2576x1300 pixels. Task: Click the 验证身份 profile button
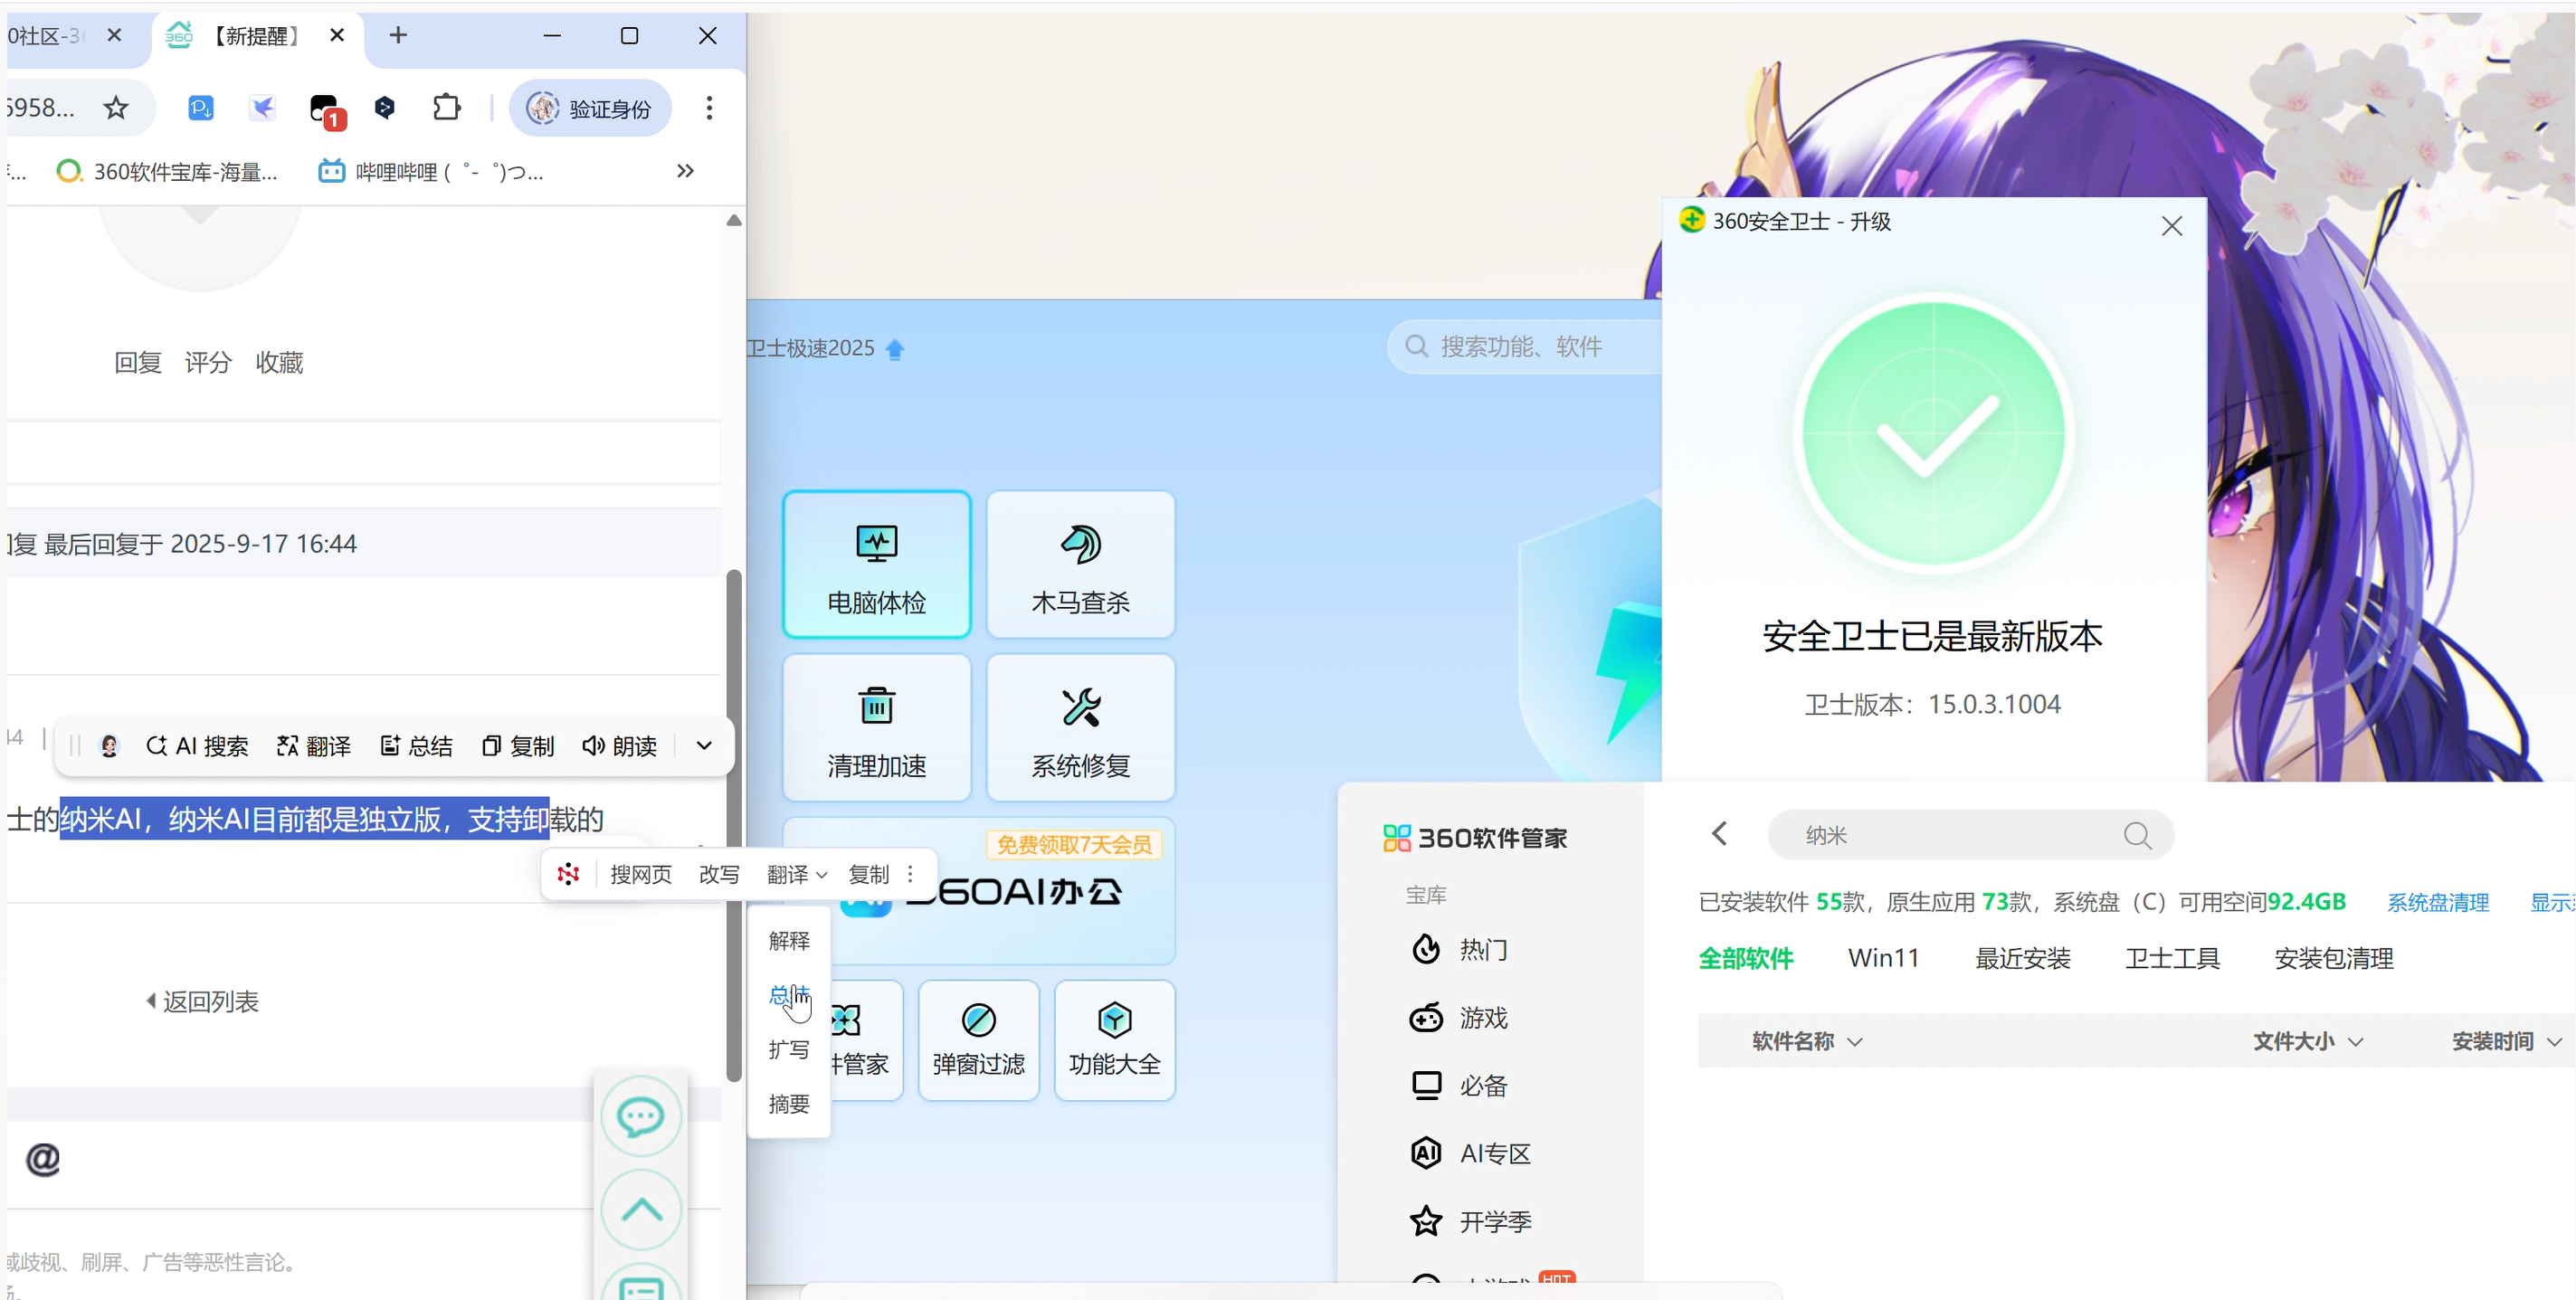[x=590, y=108]
